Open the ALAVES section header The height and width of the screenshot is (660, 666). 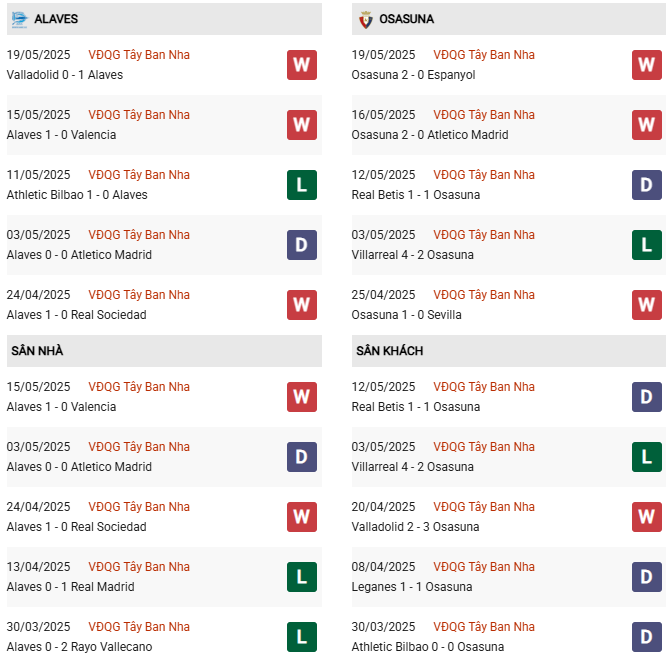click(56, 19)
